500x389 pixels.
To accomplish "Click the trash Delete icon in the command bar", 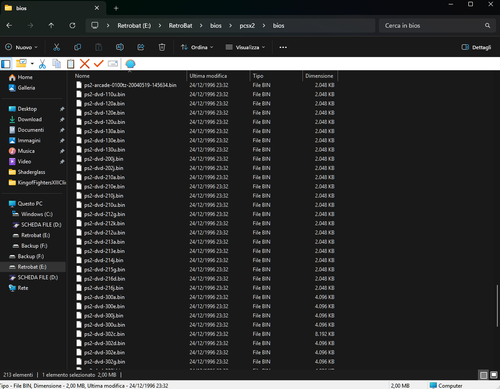I will (x=162, y=47).
